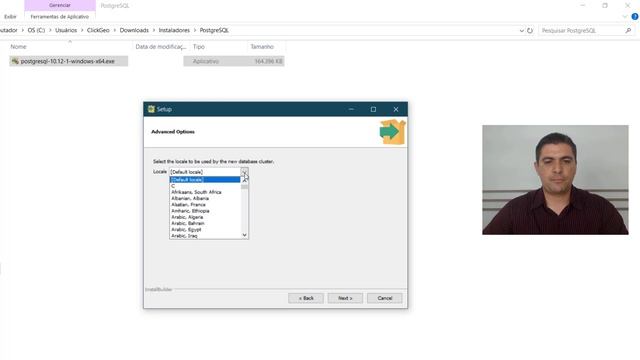Navigate to Instaladores in breadcrumb
The image size is (640, 360).
click(x=174, y=30)
